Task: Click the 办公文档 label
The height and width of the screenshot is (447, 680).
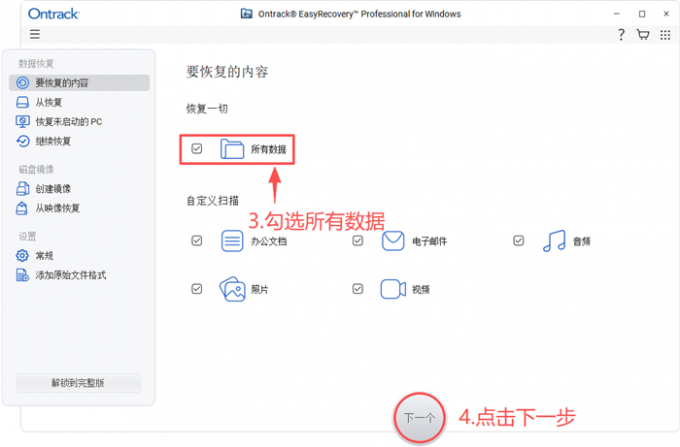Action: click(x=268, y=241)
